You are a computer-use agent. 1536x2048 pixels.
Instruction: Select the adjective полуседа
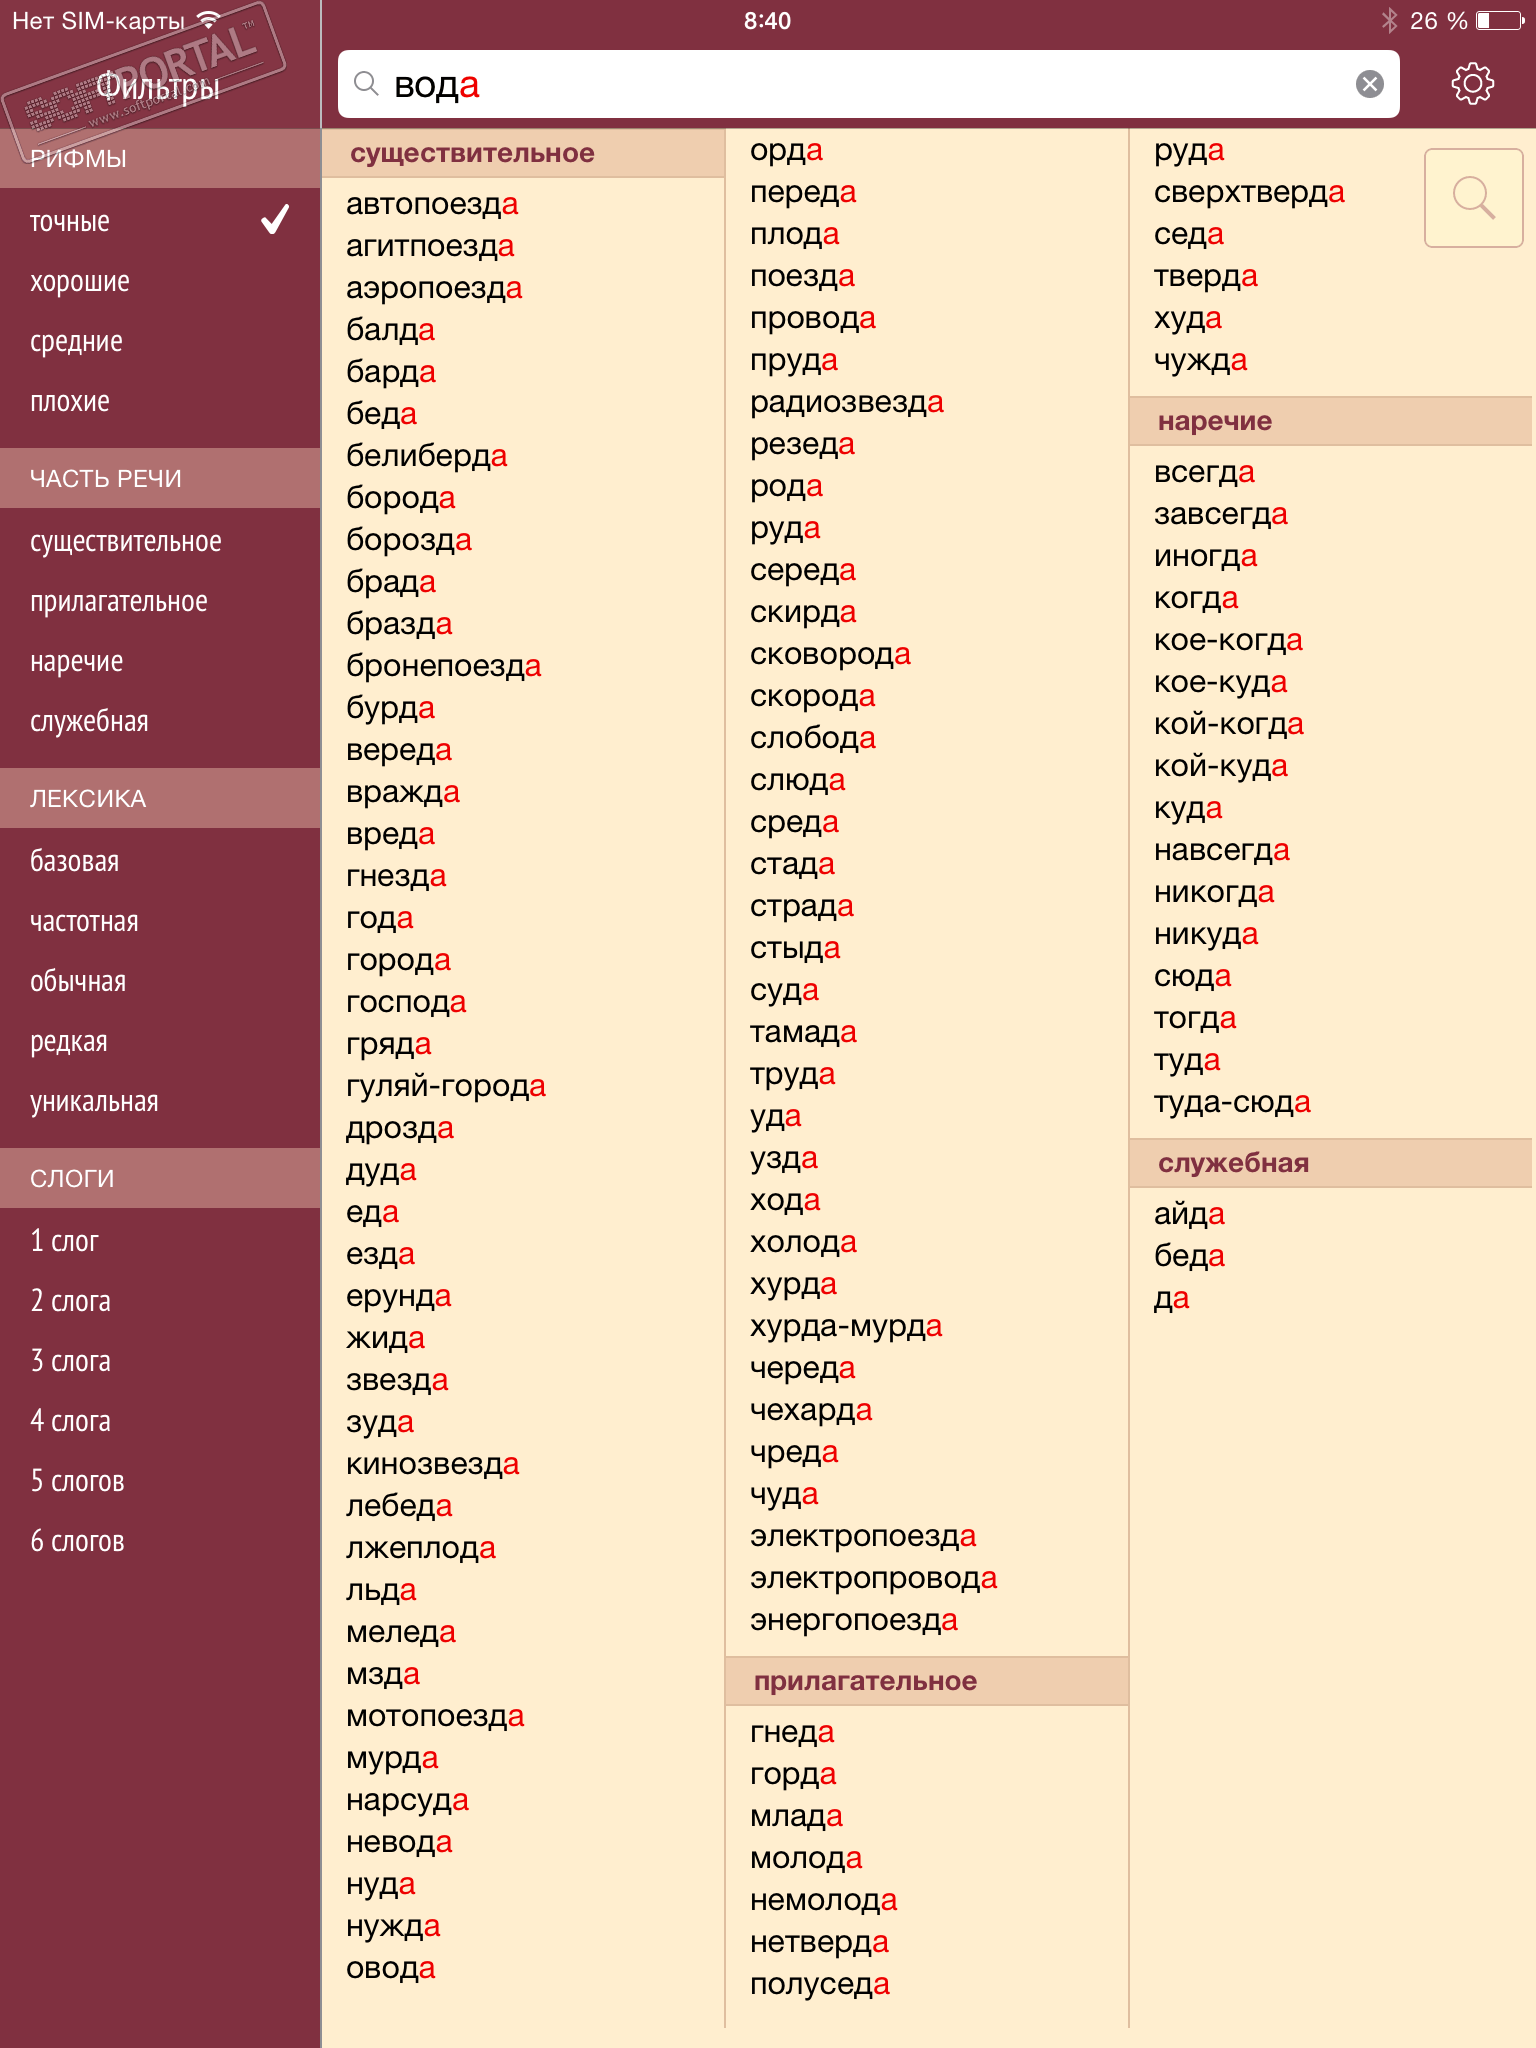[820, 1984]
